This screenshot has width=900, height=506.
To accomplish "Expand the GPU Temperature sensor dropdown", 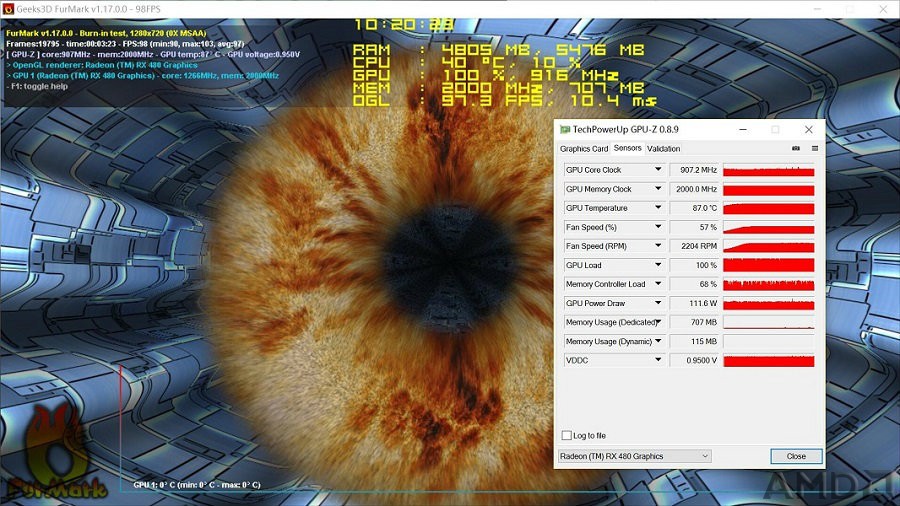I will 658,208.
